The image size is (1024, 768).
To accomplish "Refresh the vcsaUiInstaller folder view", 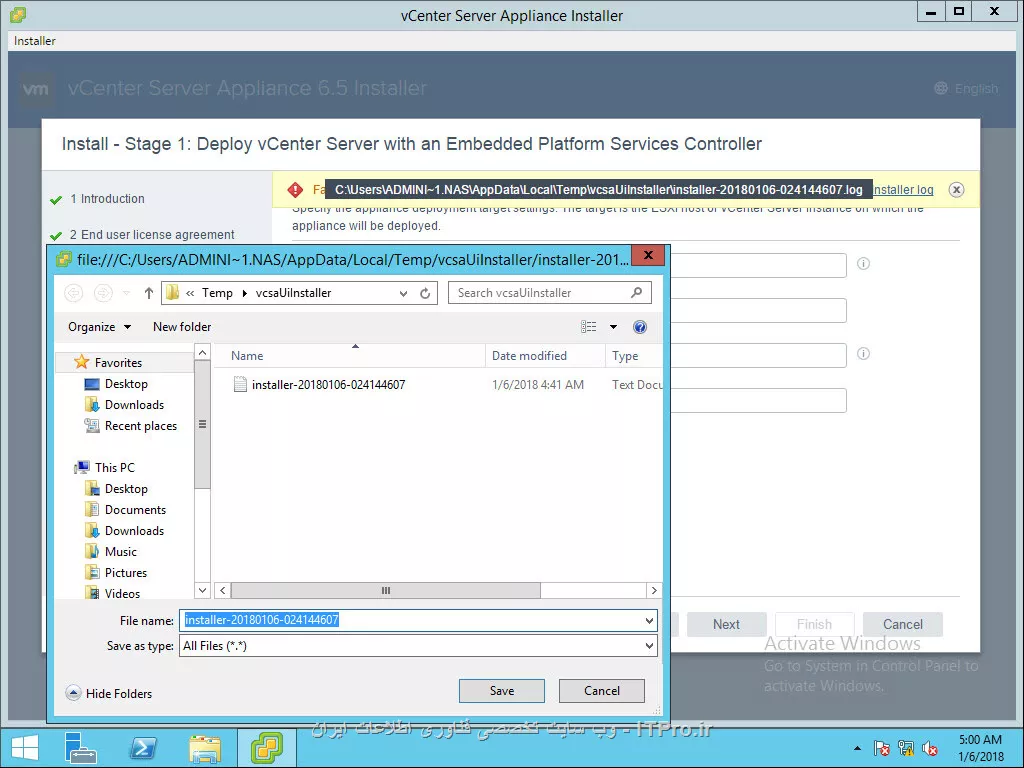I will (425, 293).
